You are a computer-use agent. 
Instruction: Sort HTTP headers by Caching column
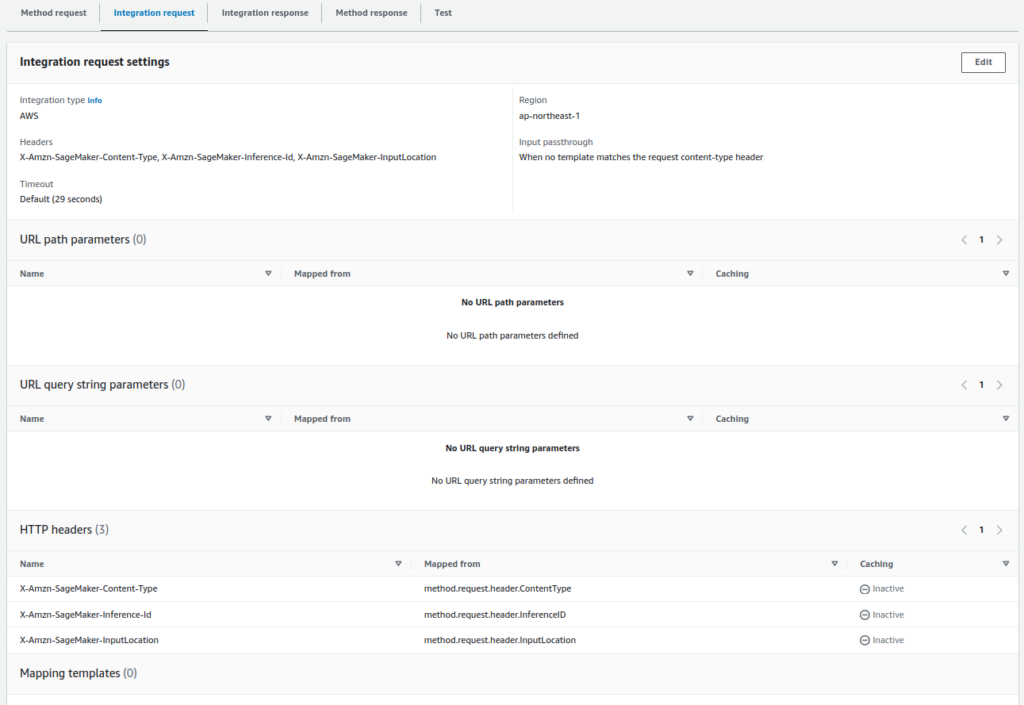point(1005,564)
